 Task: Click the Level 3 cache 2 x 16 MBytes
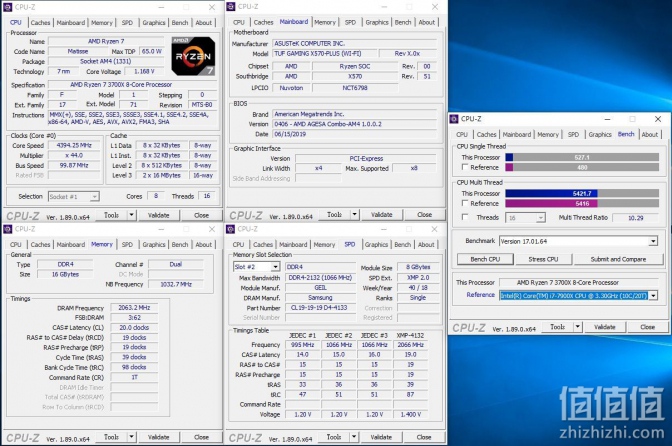(162, 175)
